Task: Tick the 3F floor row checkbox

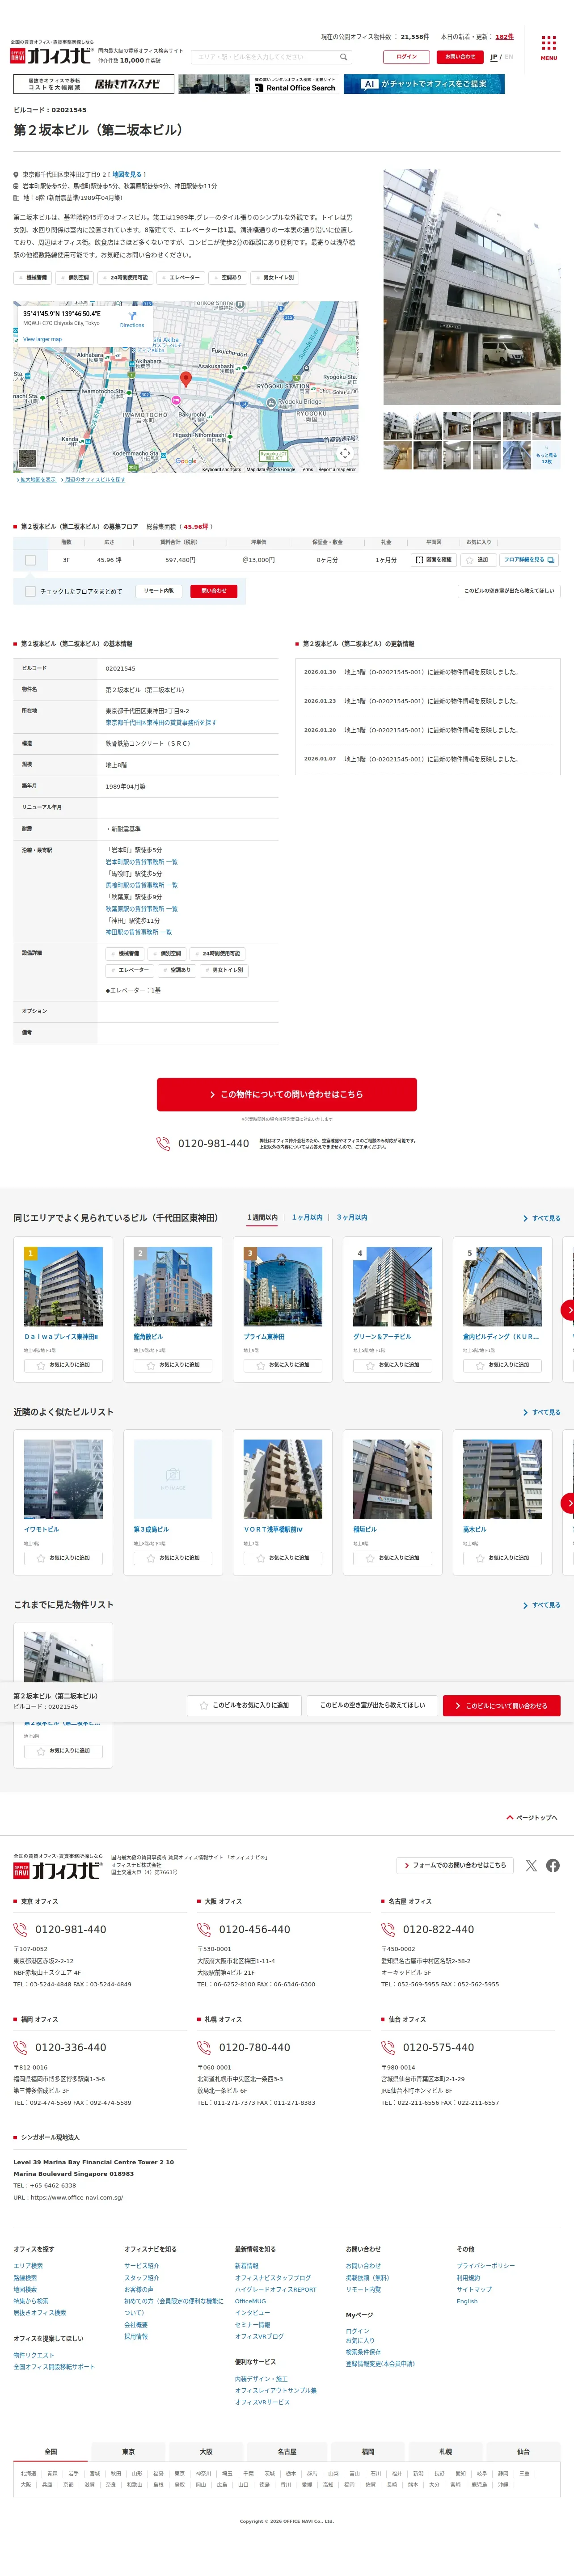Action: (x=30, y=560)
